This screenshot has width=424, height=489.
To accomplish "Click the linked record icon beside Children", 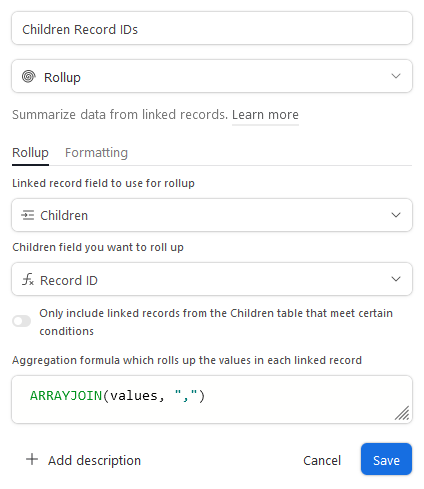I will [28, 215].
